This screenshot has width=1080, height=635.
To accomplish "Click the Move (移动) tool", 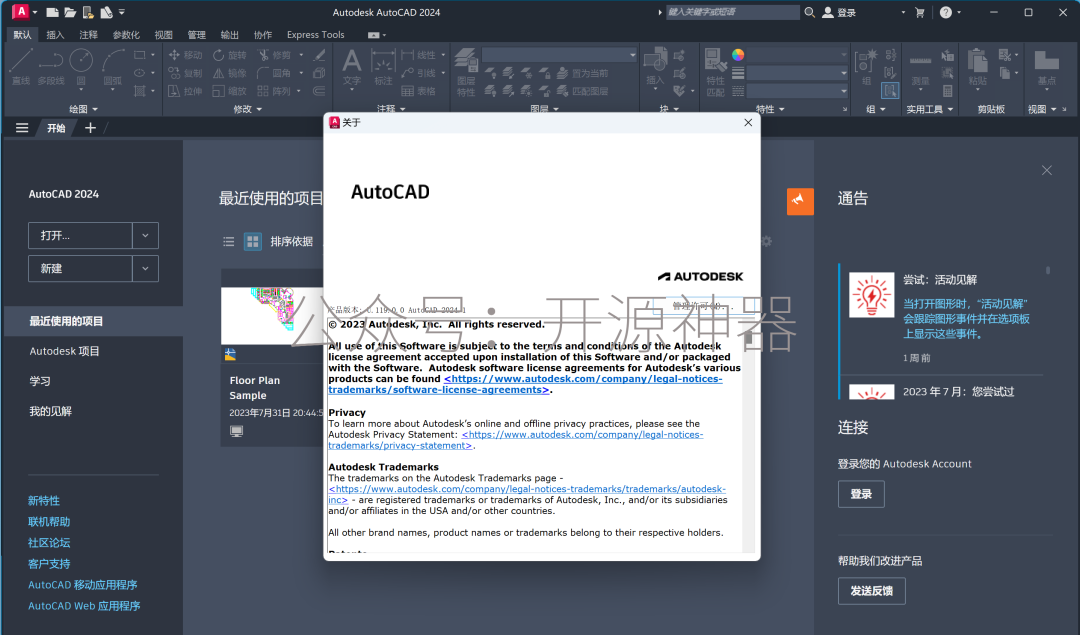I will pyautogui.click(x=185, y=55).
